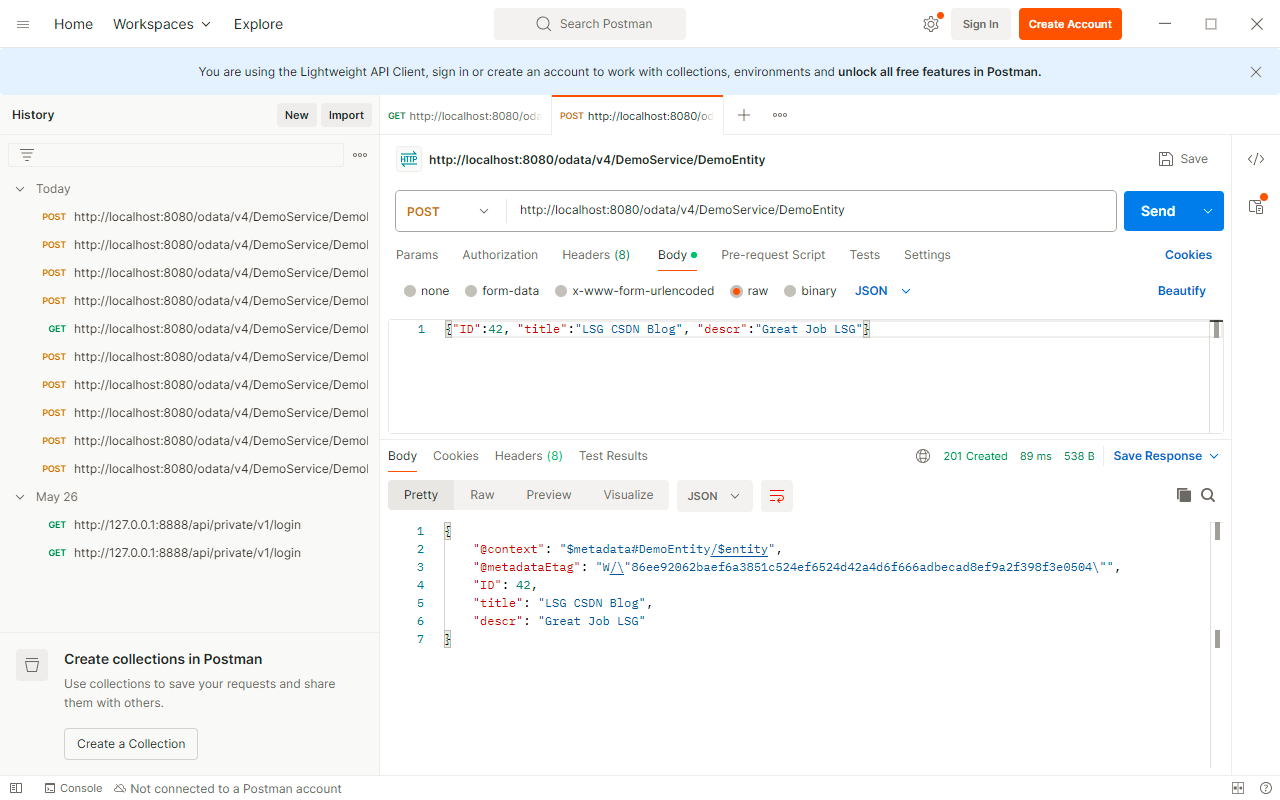Image resolution: width=1280 pixels, height=800 pixels.
Task: Click the Import button
Action: tap(346, 115)
